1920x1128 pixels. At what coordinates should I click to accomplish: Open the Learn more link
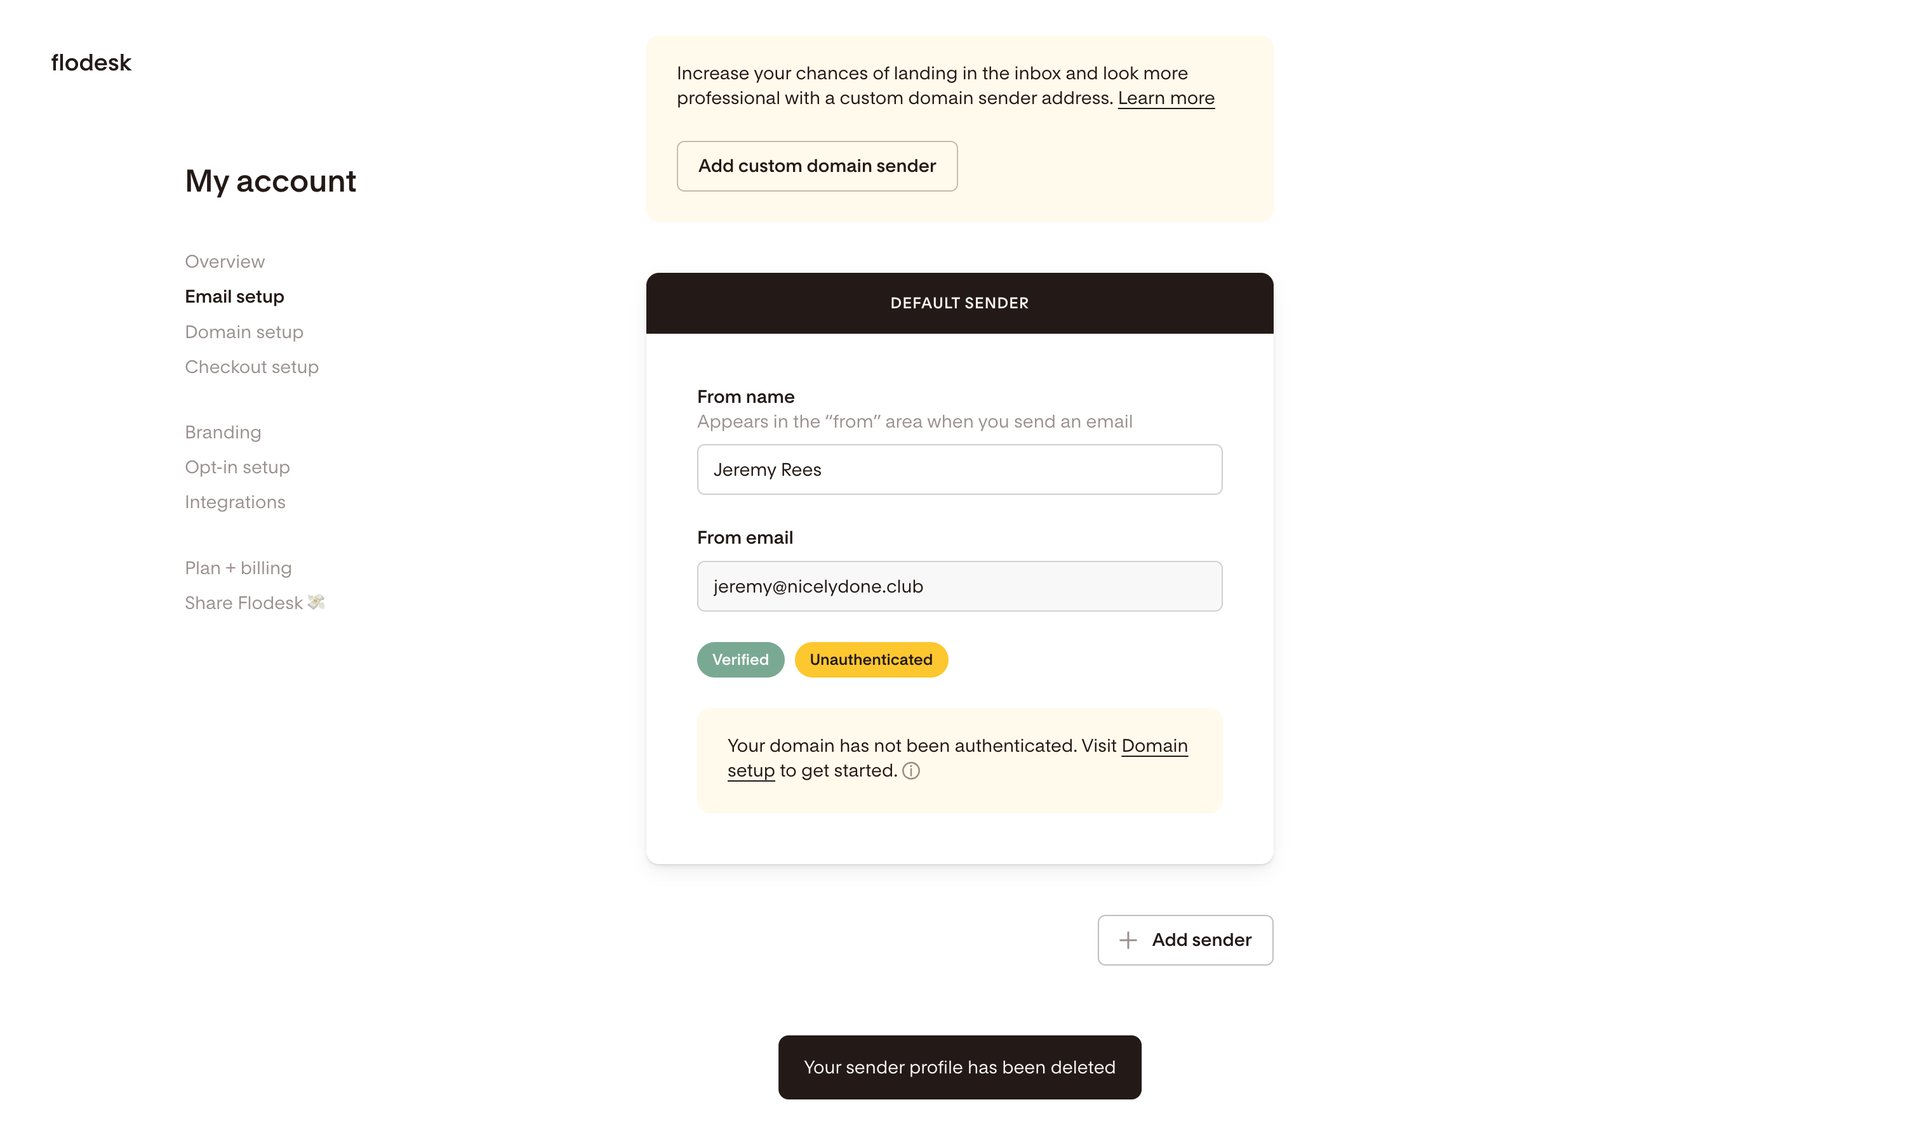point(1165,98)
